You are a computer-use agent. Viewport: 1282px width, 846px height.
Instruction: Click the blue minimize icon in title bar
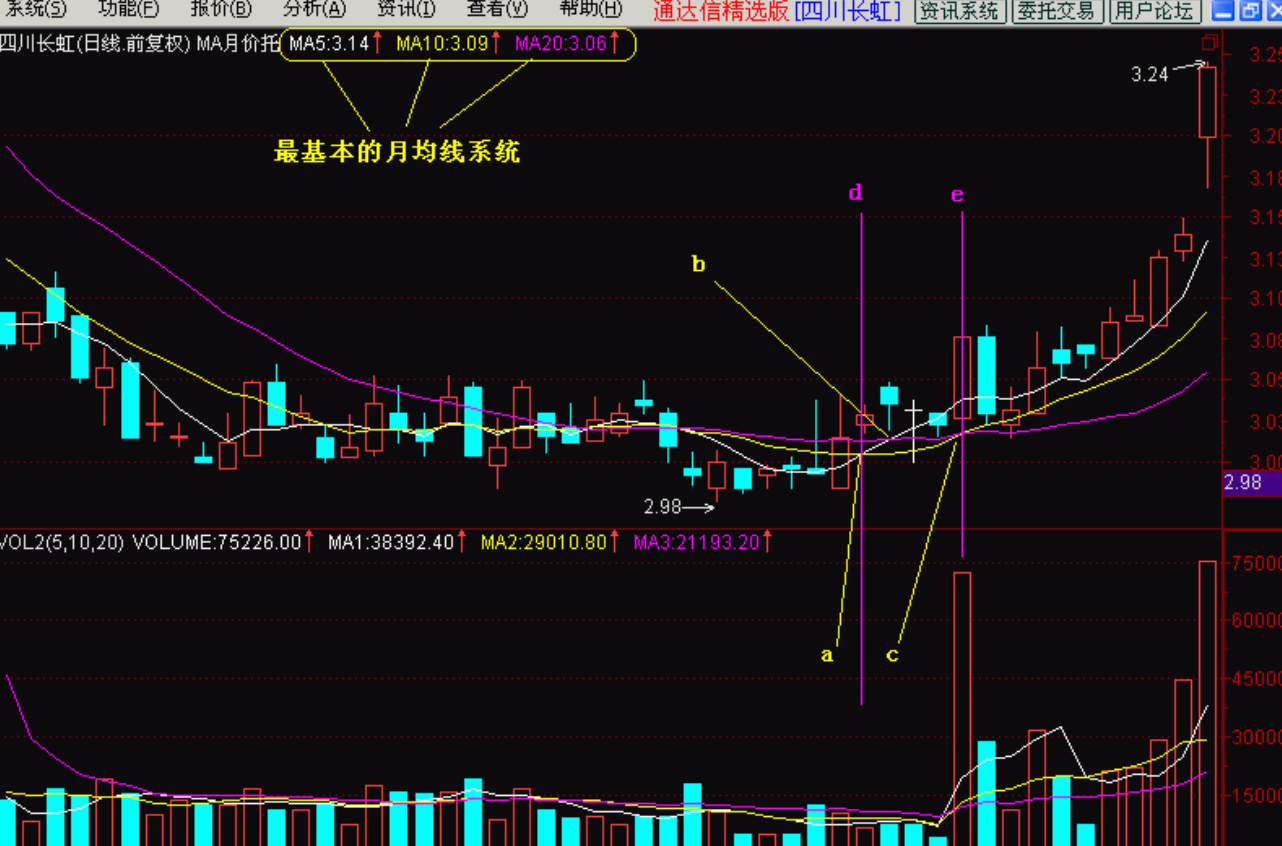pyautogui.click(x=1223, y=11)
